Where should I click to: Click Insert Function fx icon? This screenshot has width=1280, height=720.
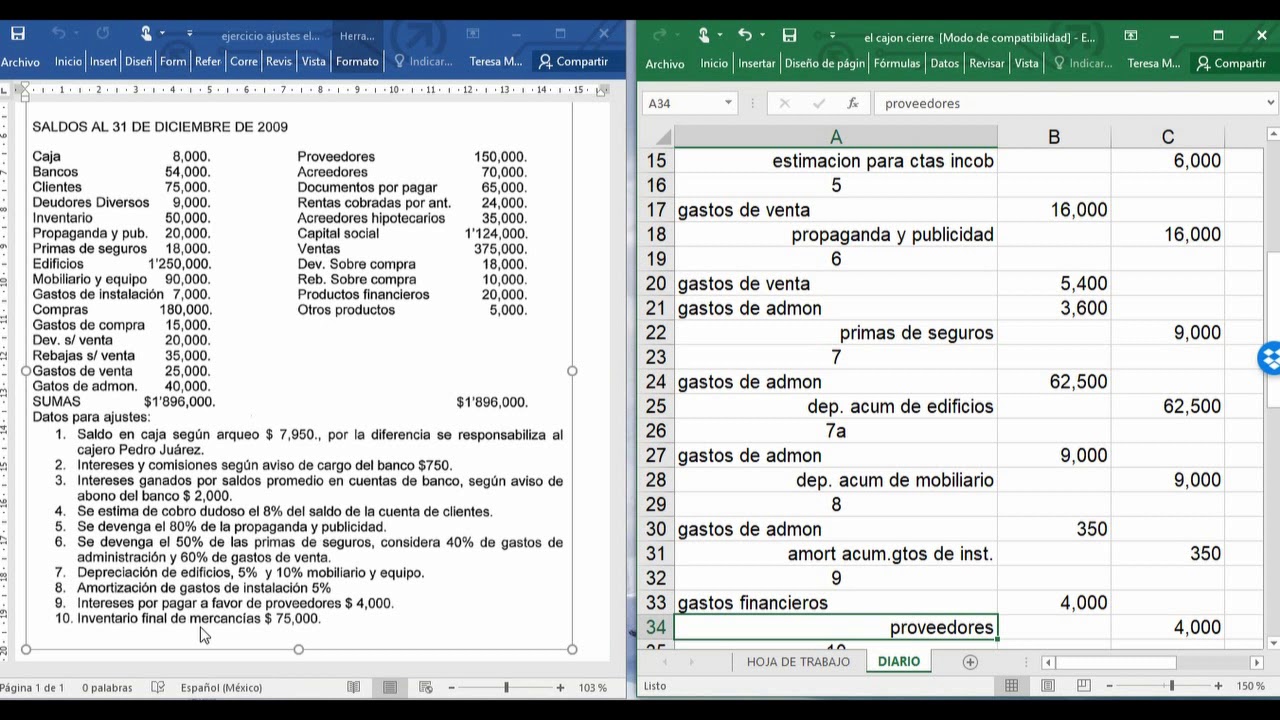(853, 103)
